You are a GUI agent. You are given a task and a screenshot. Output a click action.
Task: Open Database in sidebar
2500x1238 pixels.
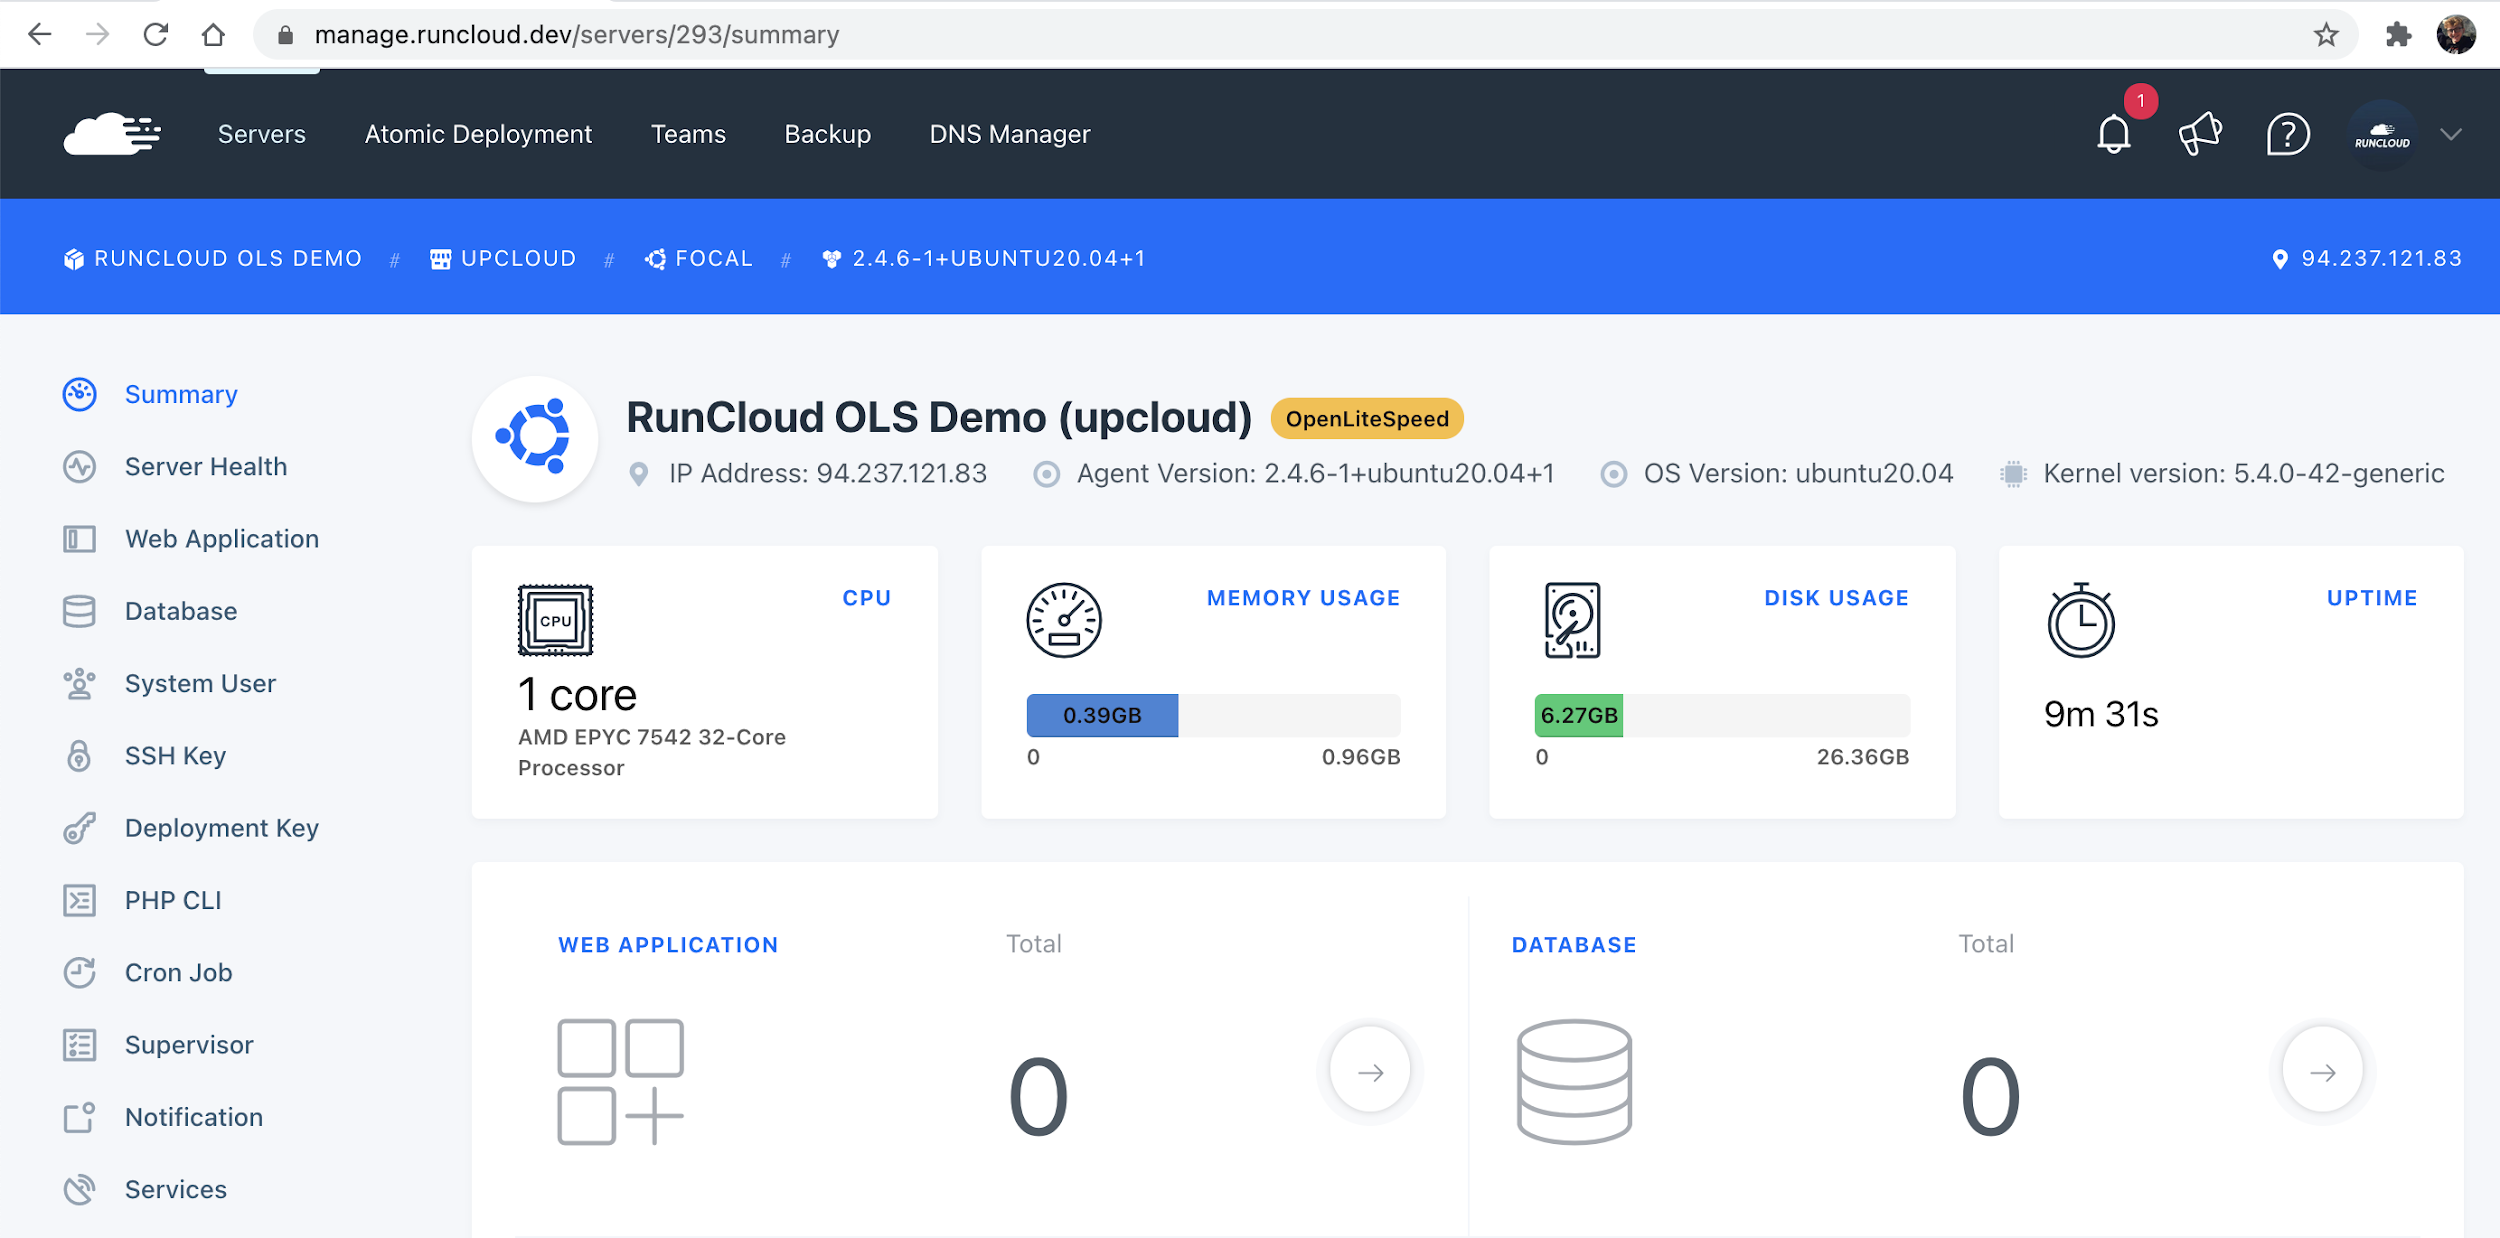click(181, 611)
